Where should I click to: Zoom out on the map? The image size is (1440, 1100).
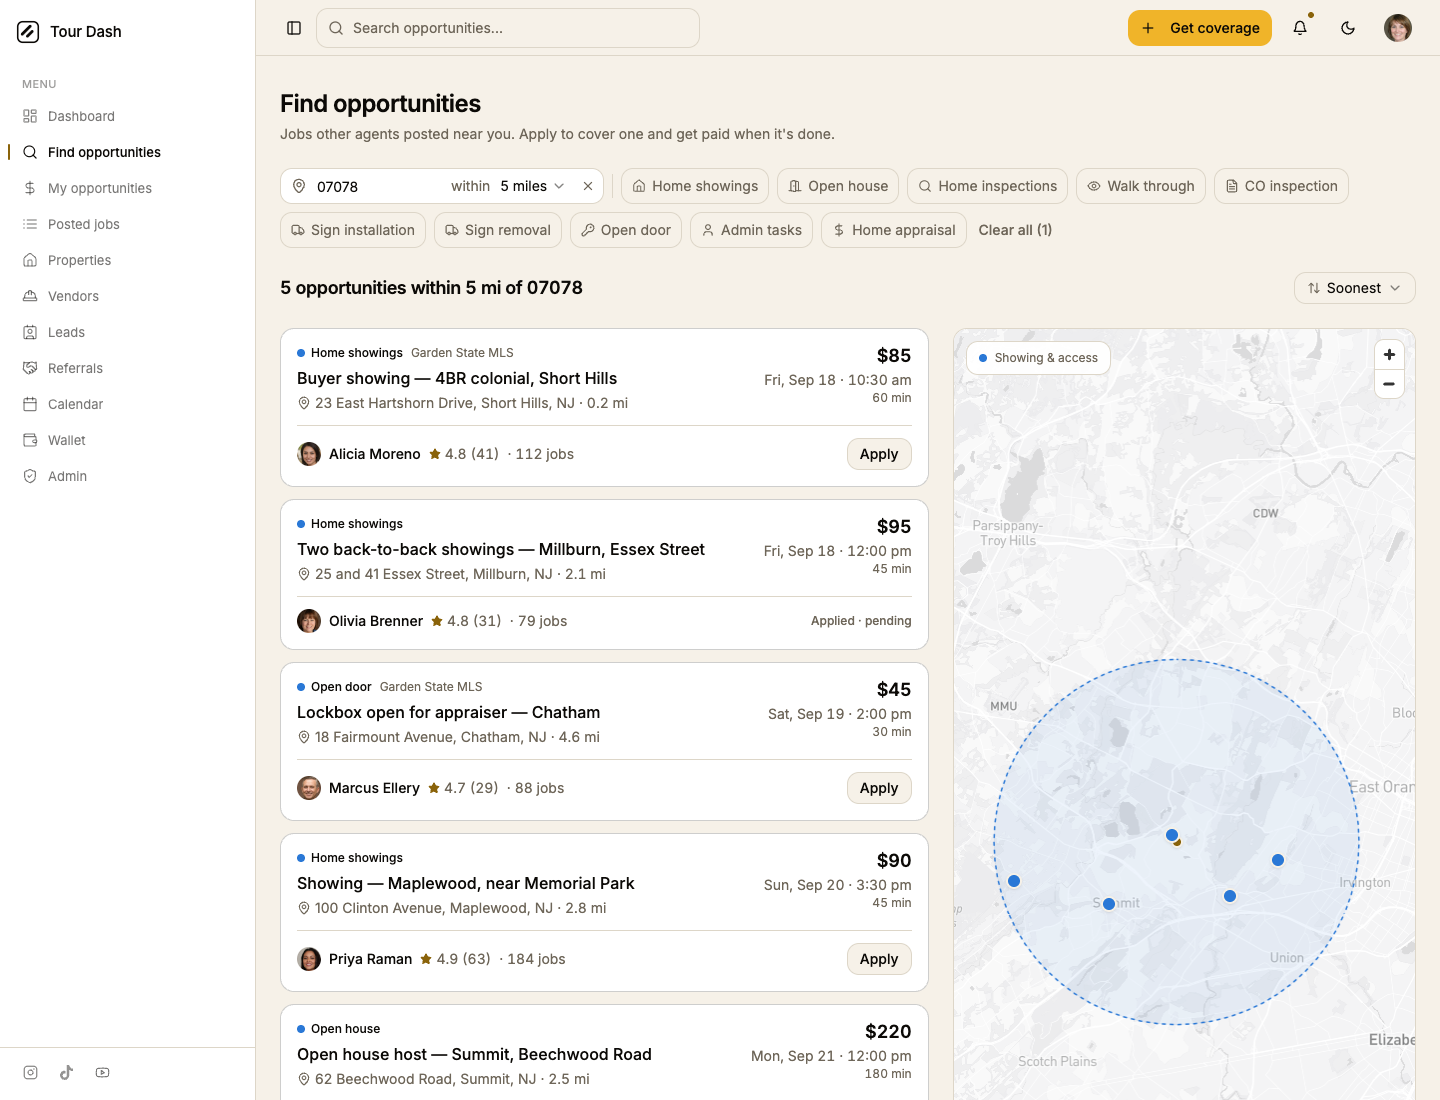coord(1389,384)
